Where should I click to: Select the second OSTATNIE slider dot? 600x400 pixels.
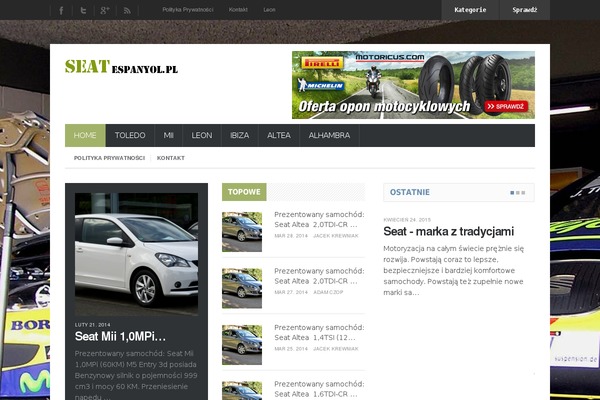pyautogui.click(x=518, y=193)
